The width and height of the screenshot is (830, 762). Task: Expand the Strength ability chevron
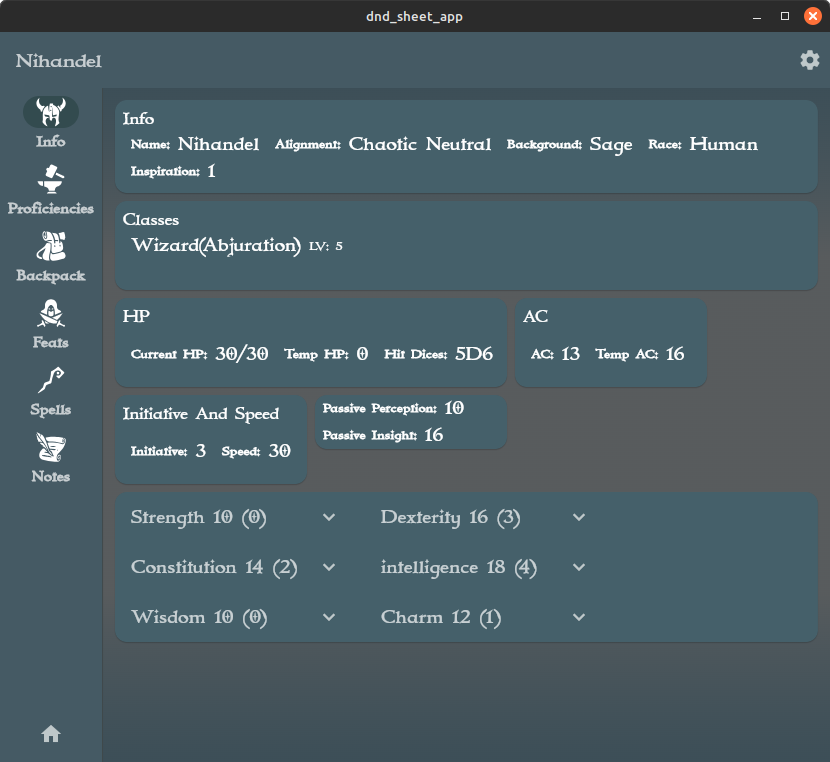(329, 518)
